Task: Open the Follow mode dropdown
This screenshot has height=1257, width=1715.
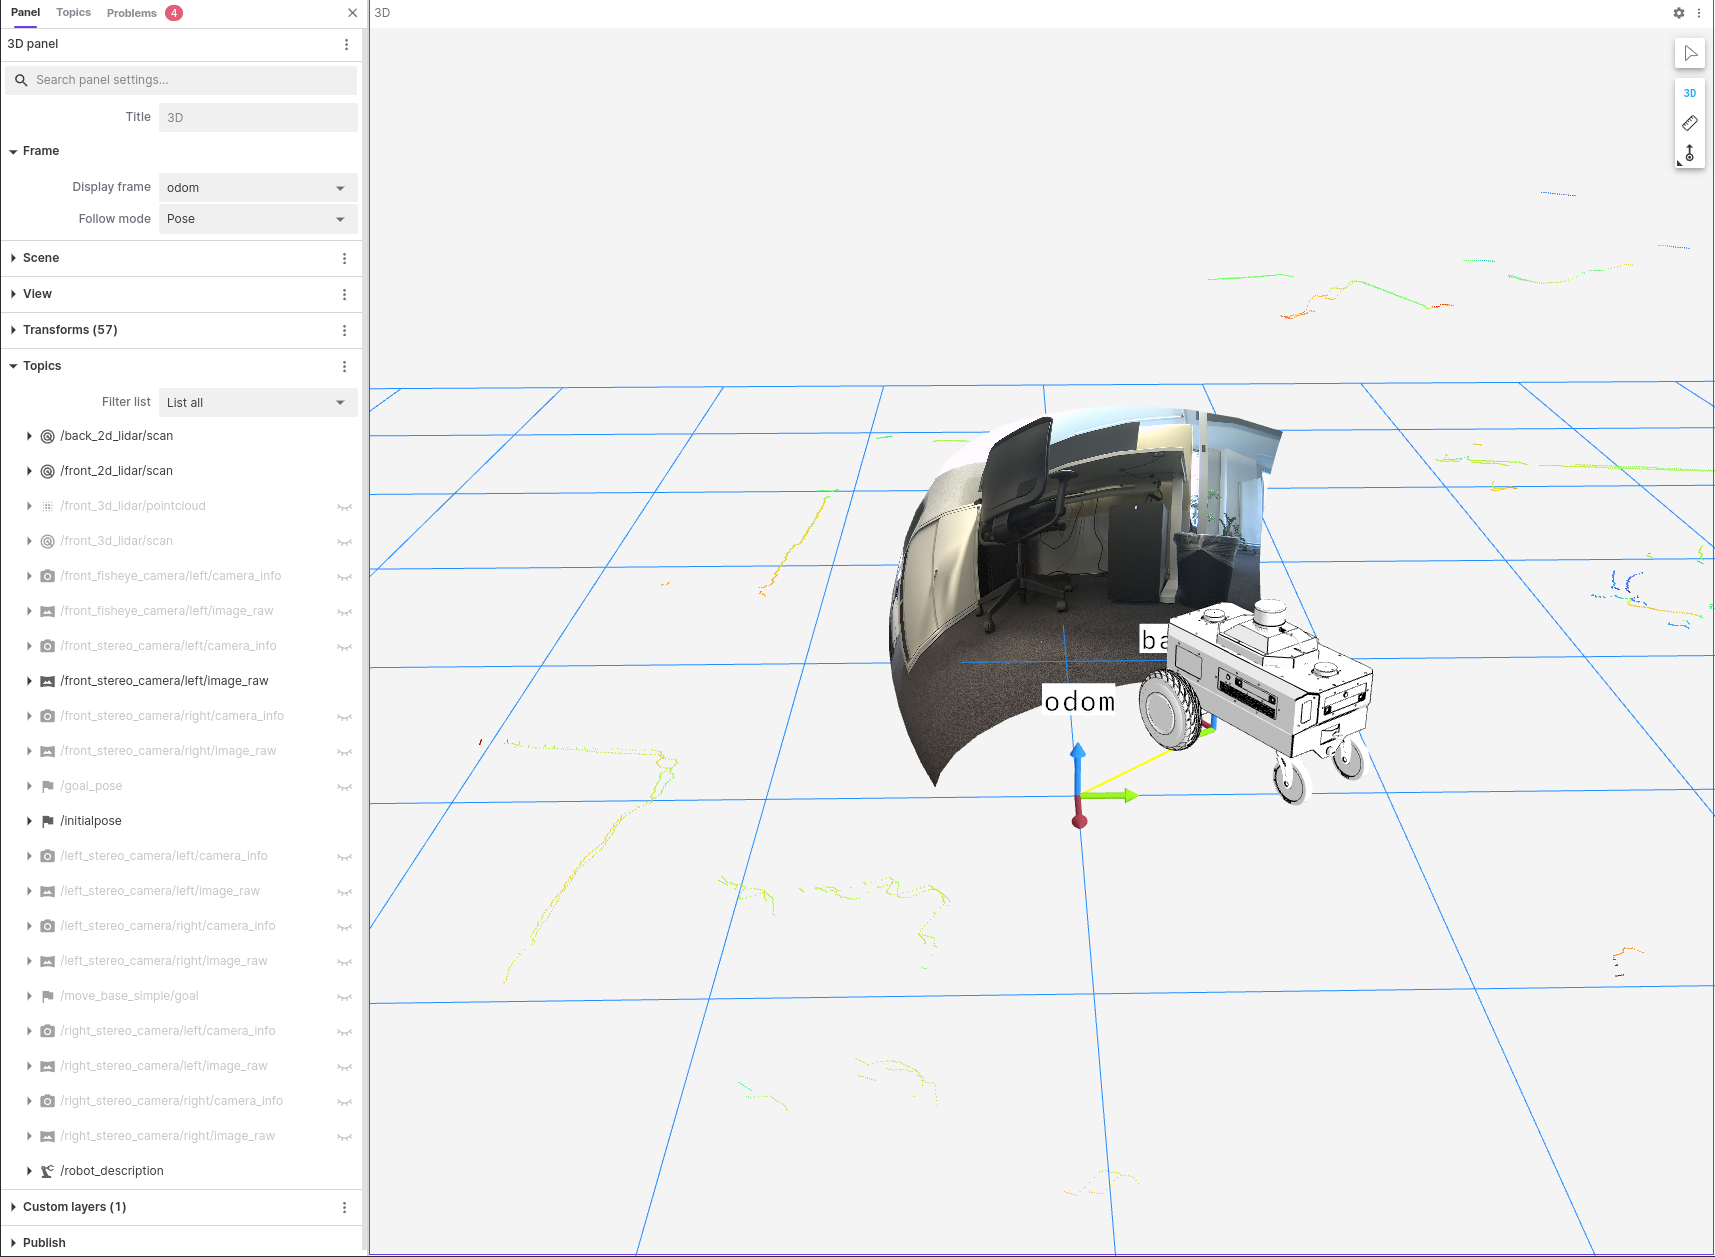Action: tap(258, 219)
